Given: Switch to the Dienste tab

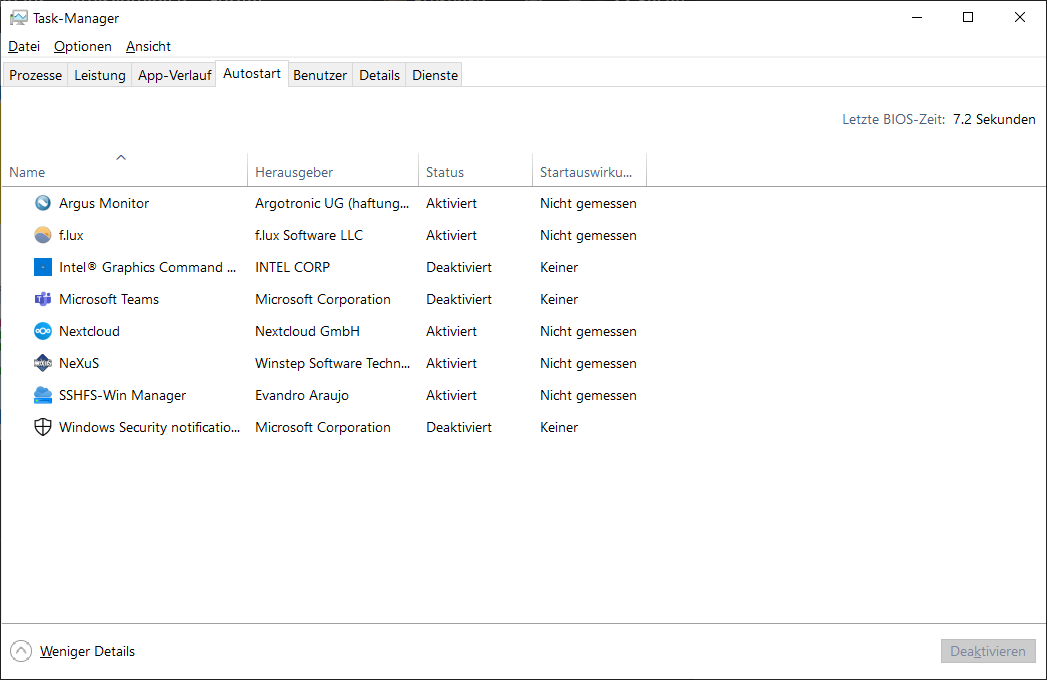Looking at the screenshot, I should click(x=435, y=75).
